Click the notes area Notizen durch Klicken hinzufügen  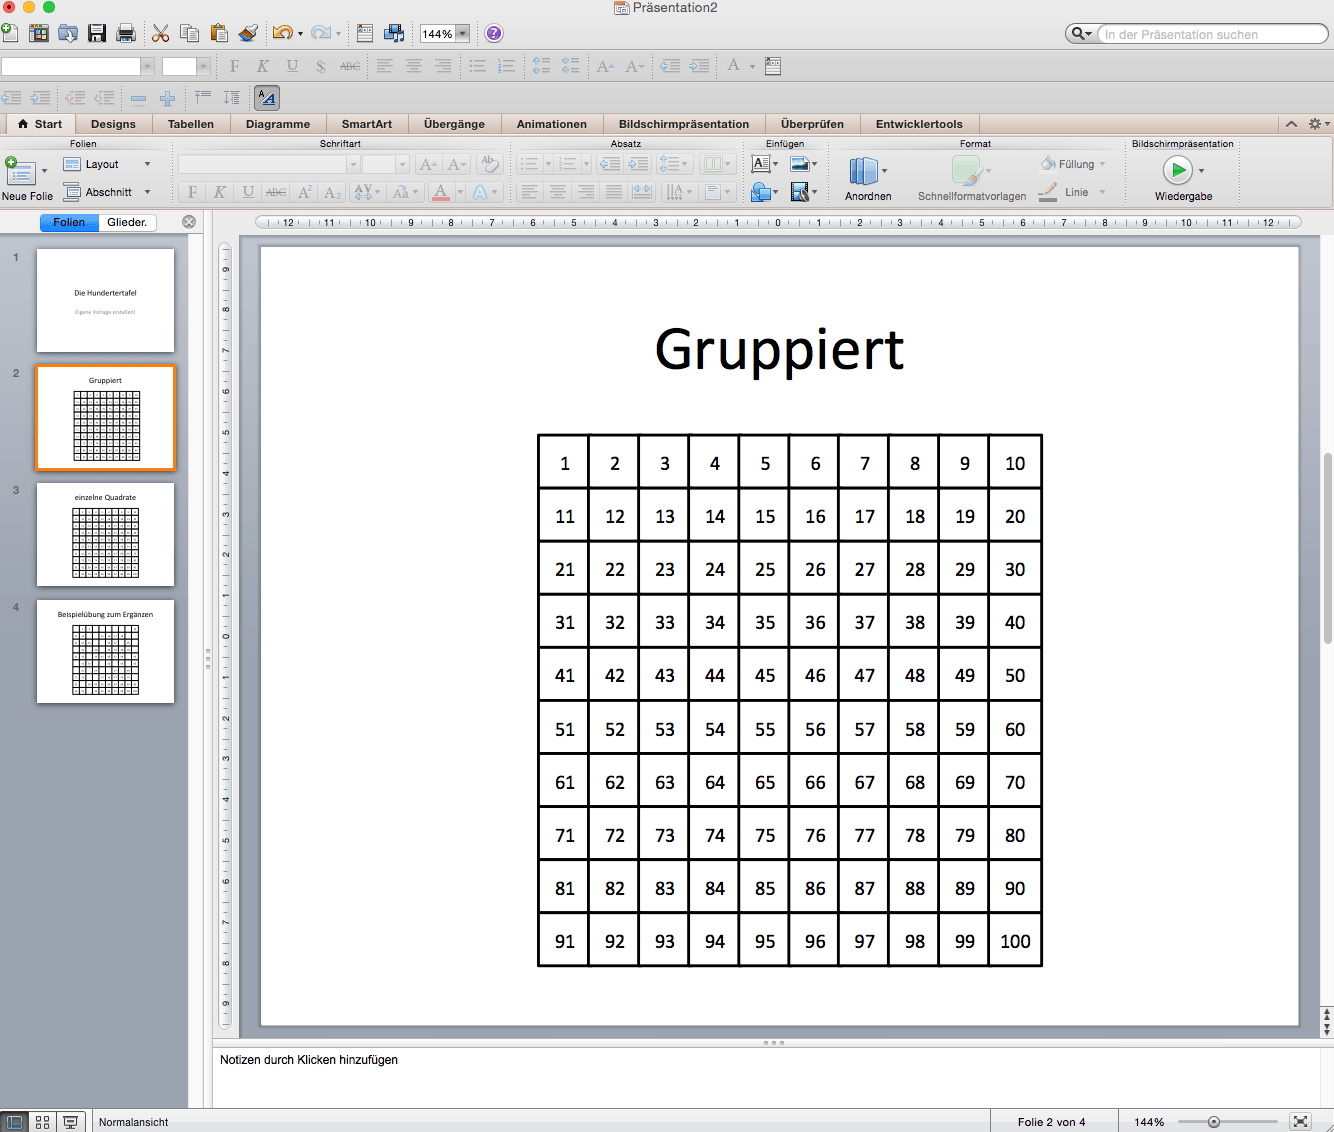pyautogui.click(x=309, y=1060)
